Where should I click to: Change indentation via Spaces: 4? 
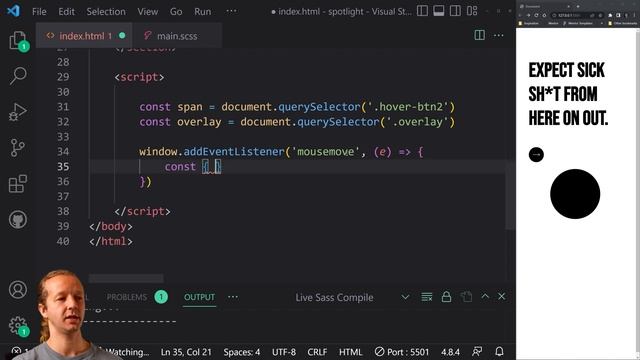click(x=242, y=352)
